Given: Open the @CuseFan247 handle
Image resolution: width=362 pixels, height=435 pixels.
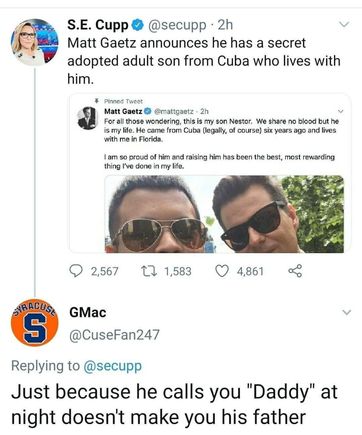Looking at the screenshot, I should click(114, 335).
